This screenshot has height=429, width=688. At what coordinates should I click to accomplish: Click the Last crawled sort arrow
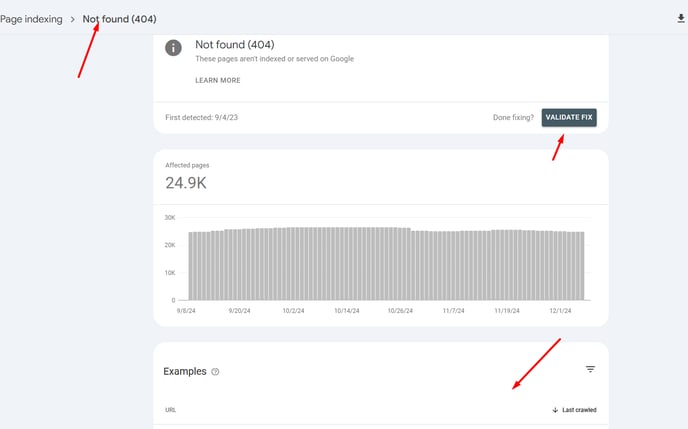pos(555,410)
